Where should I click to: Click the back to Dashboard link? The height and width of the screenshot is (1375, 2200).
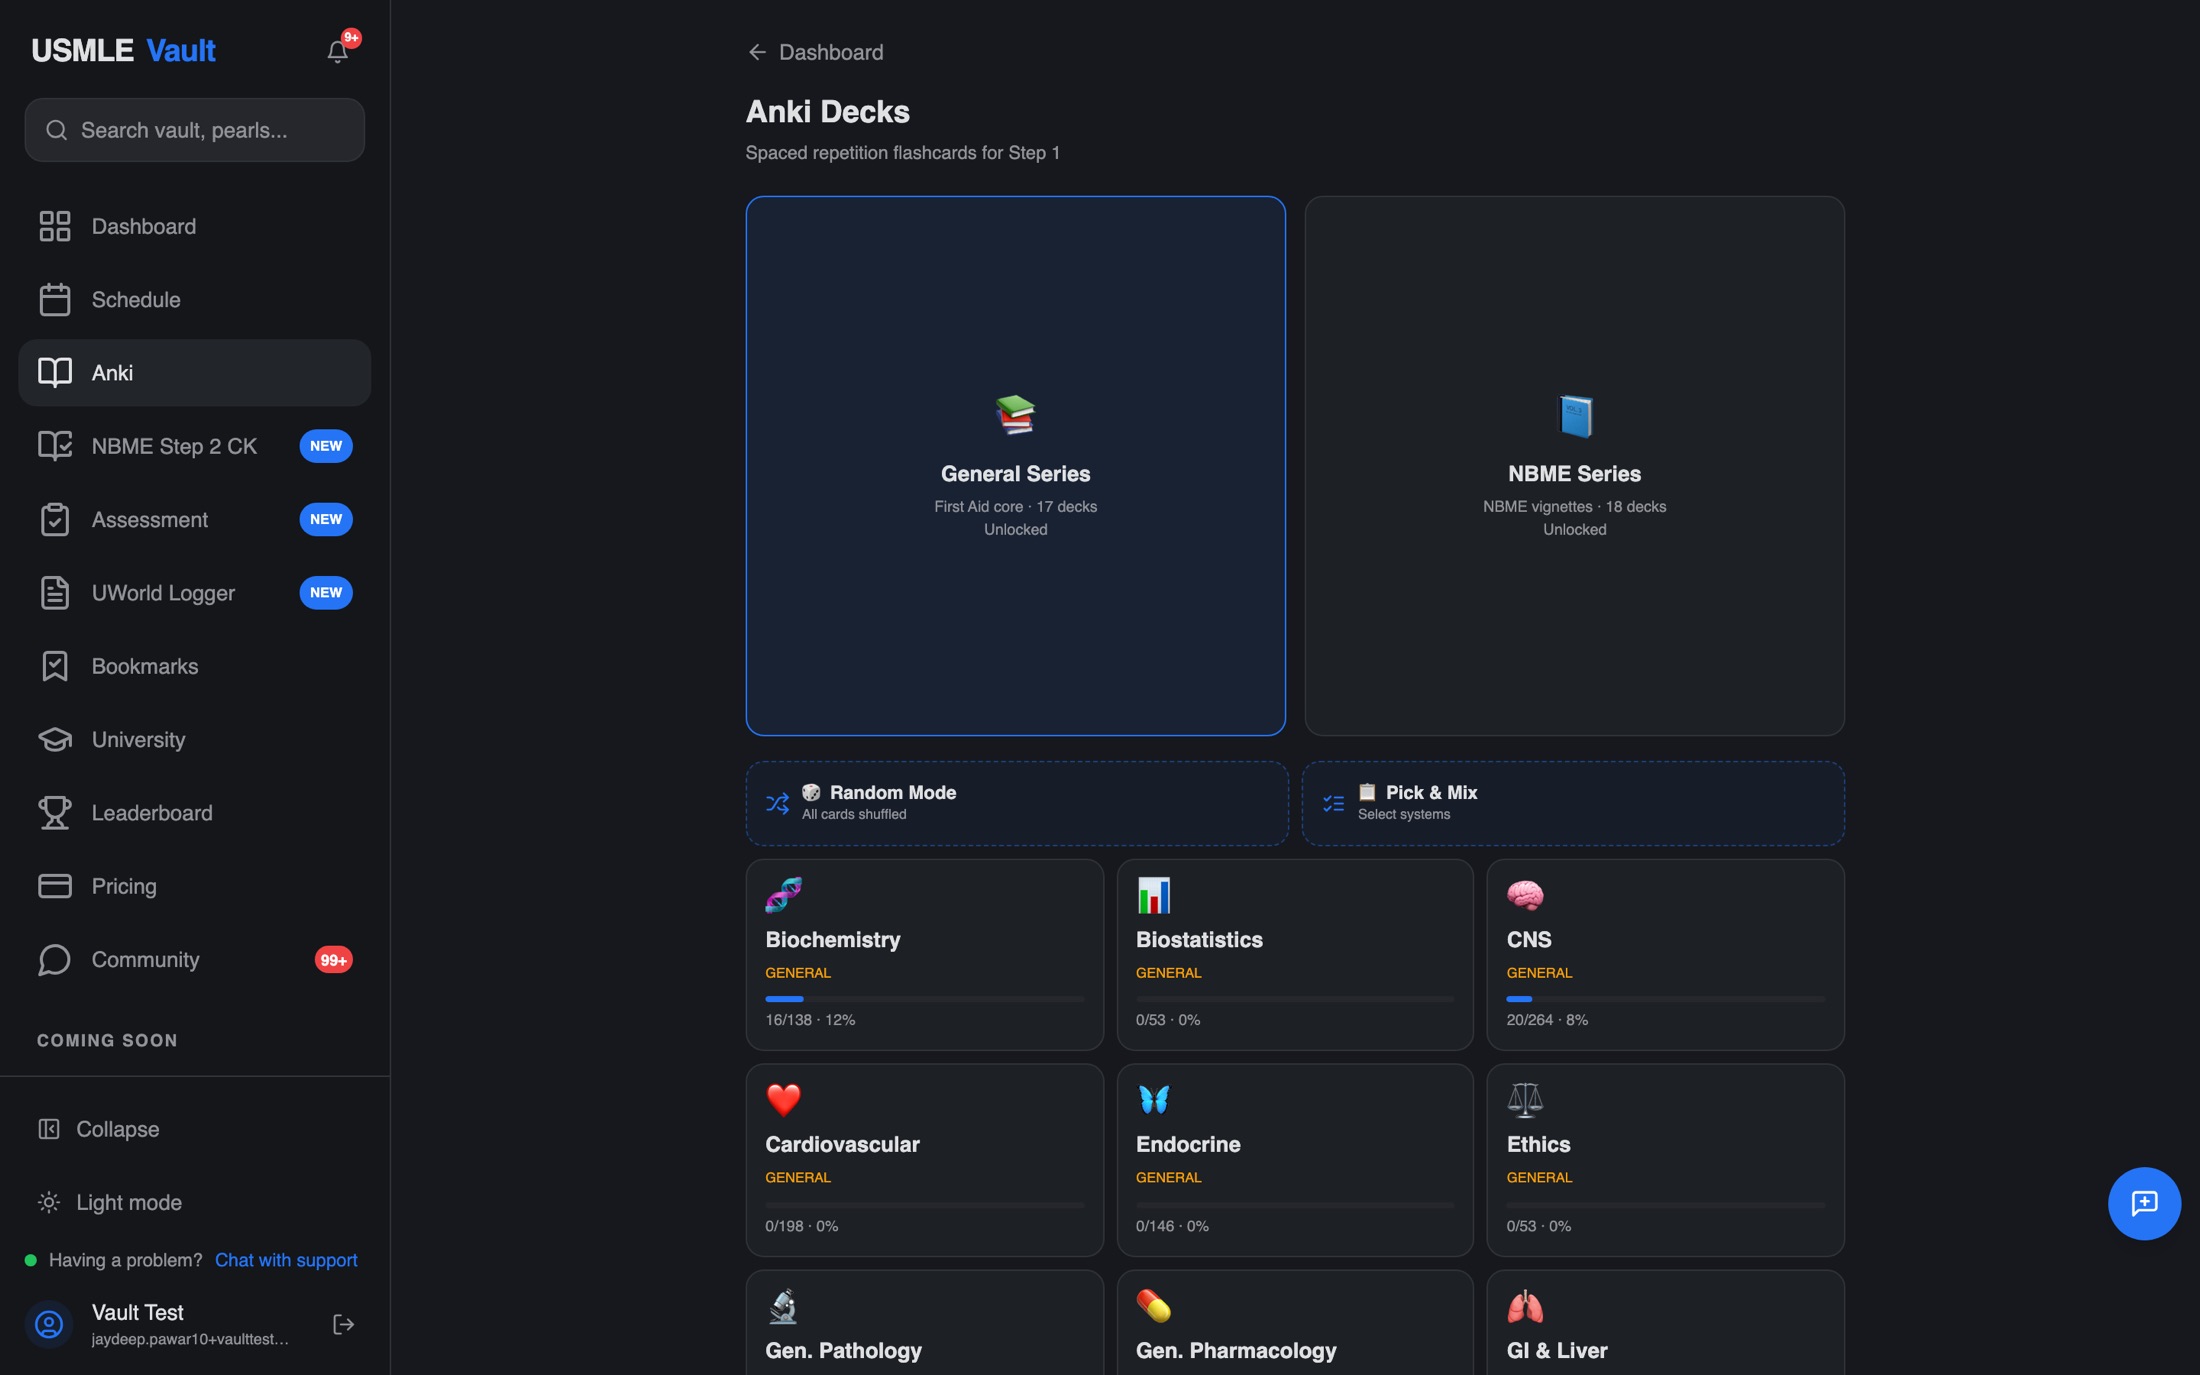[x=815, y=52]
